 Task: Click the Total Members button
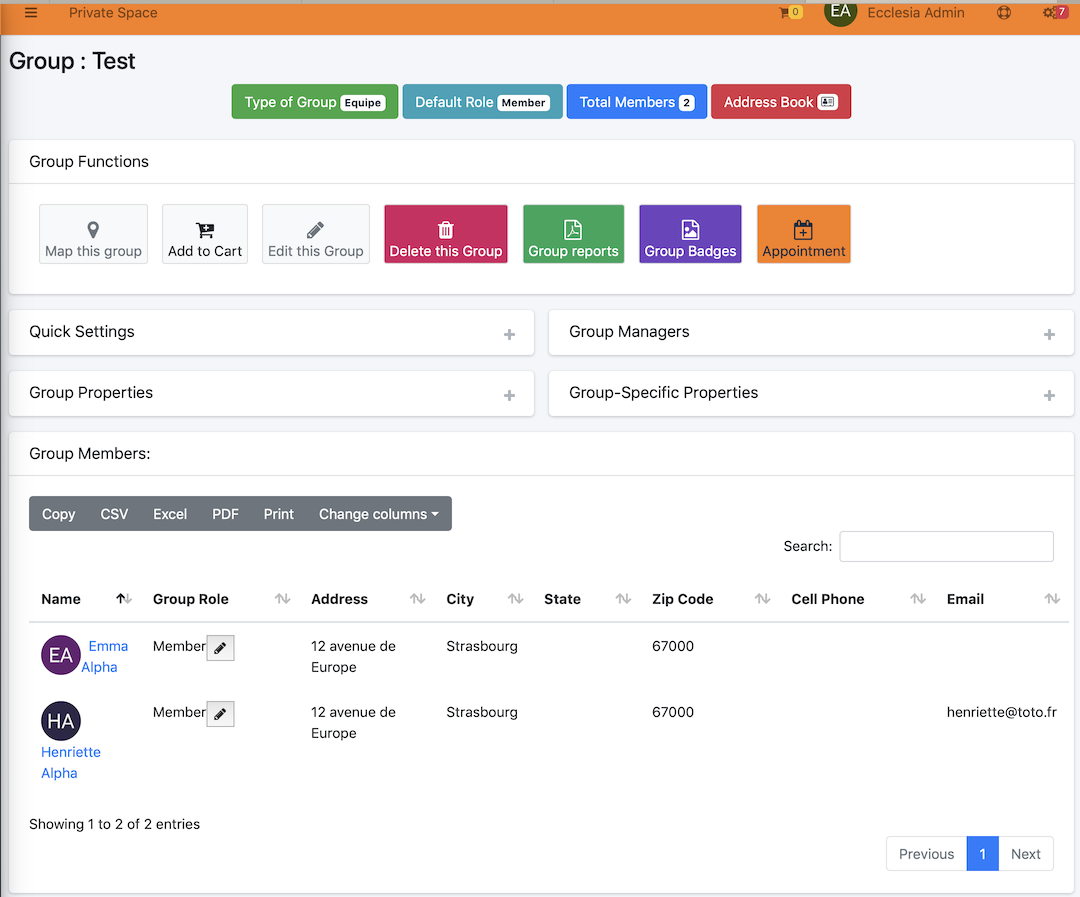pyautogui.click(x=636, y=102)
